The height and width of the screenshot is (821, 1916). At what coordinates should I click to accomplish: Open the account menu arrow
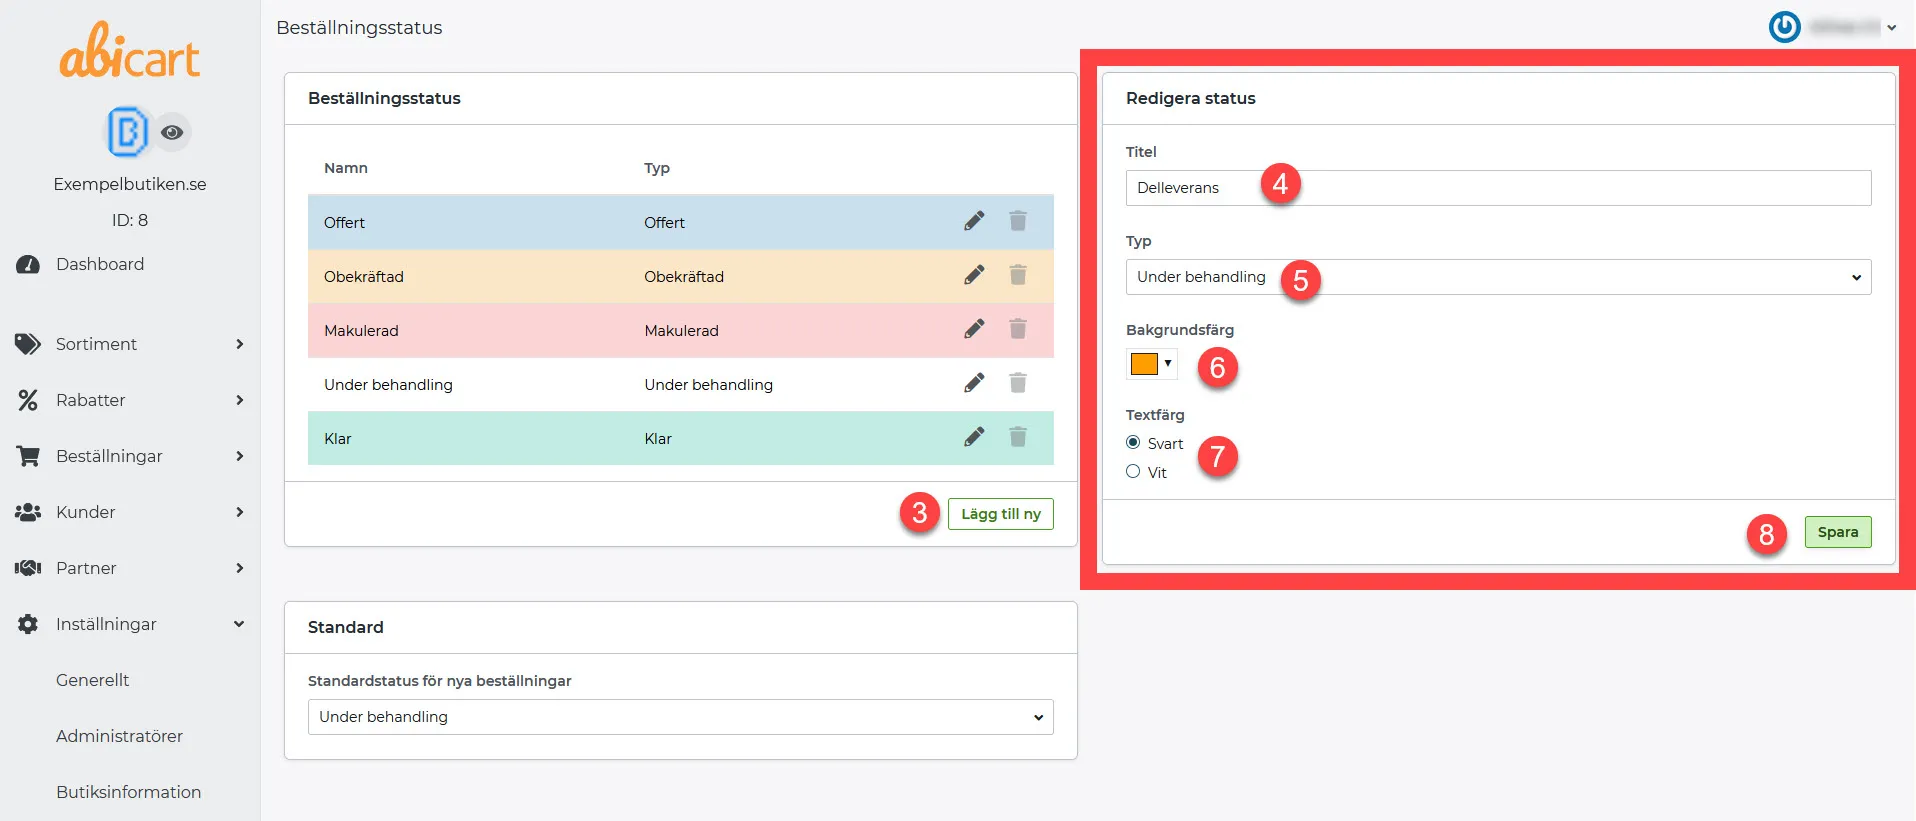click(x=1892, y=28)
